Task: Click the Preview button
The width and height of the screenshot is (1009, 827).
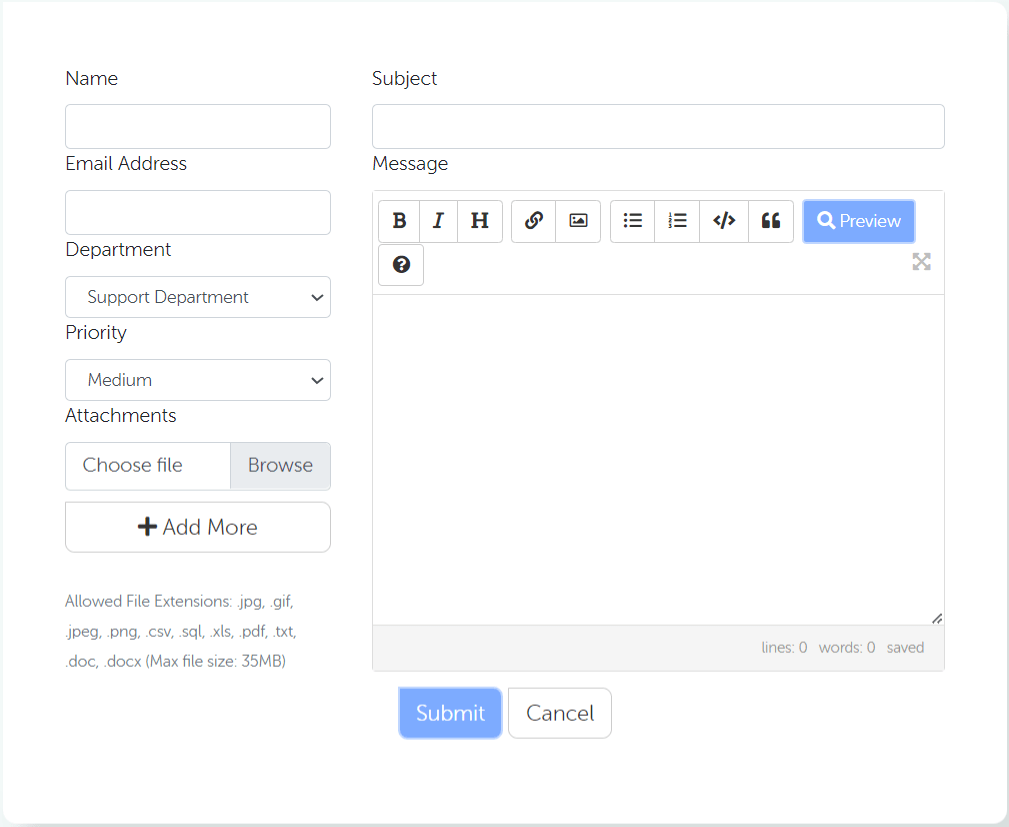Action: pos(858,221)
